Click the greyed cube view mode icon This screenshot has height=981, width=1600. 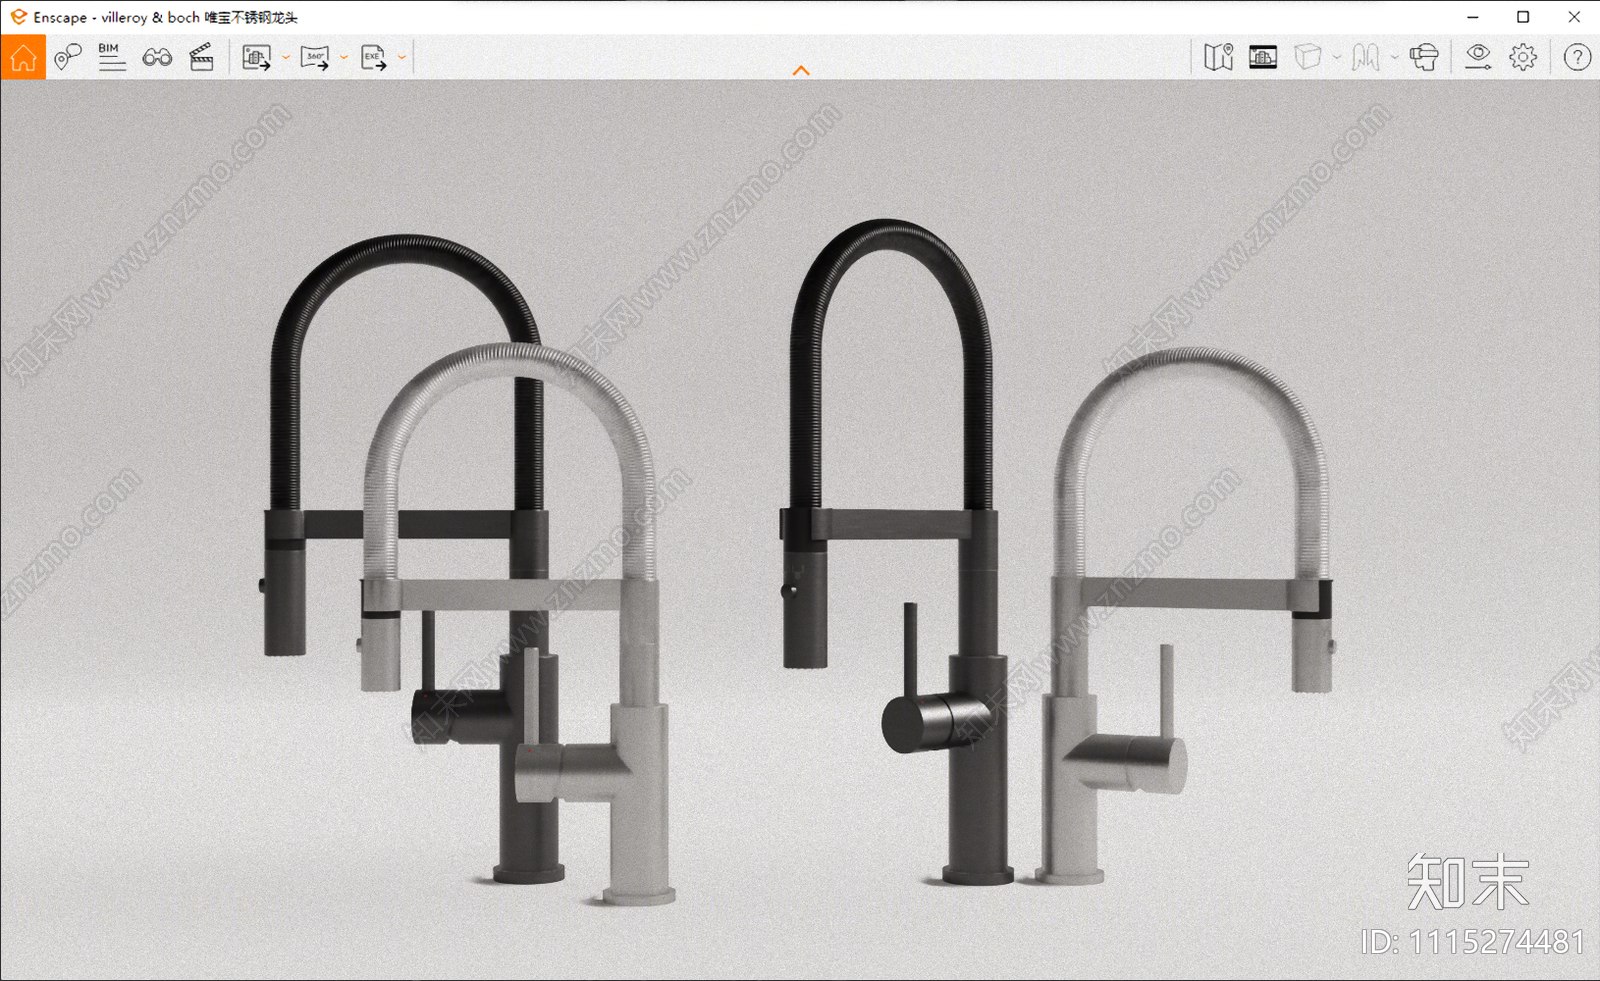(x=1308, y=57)
